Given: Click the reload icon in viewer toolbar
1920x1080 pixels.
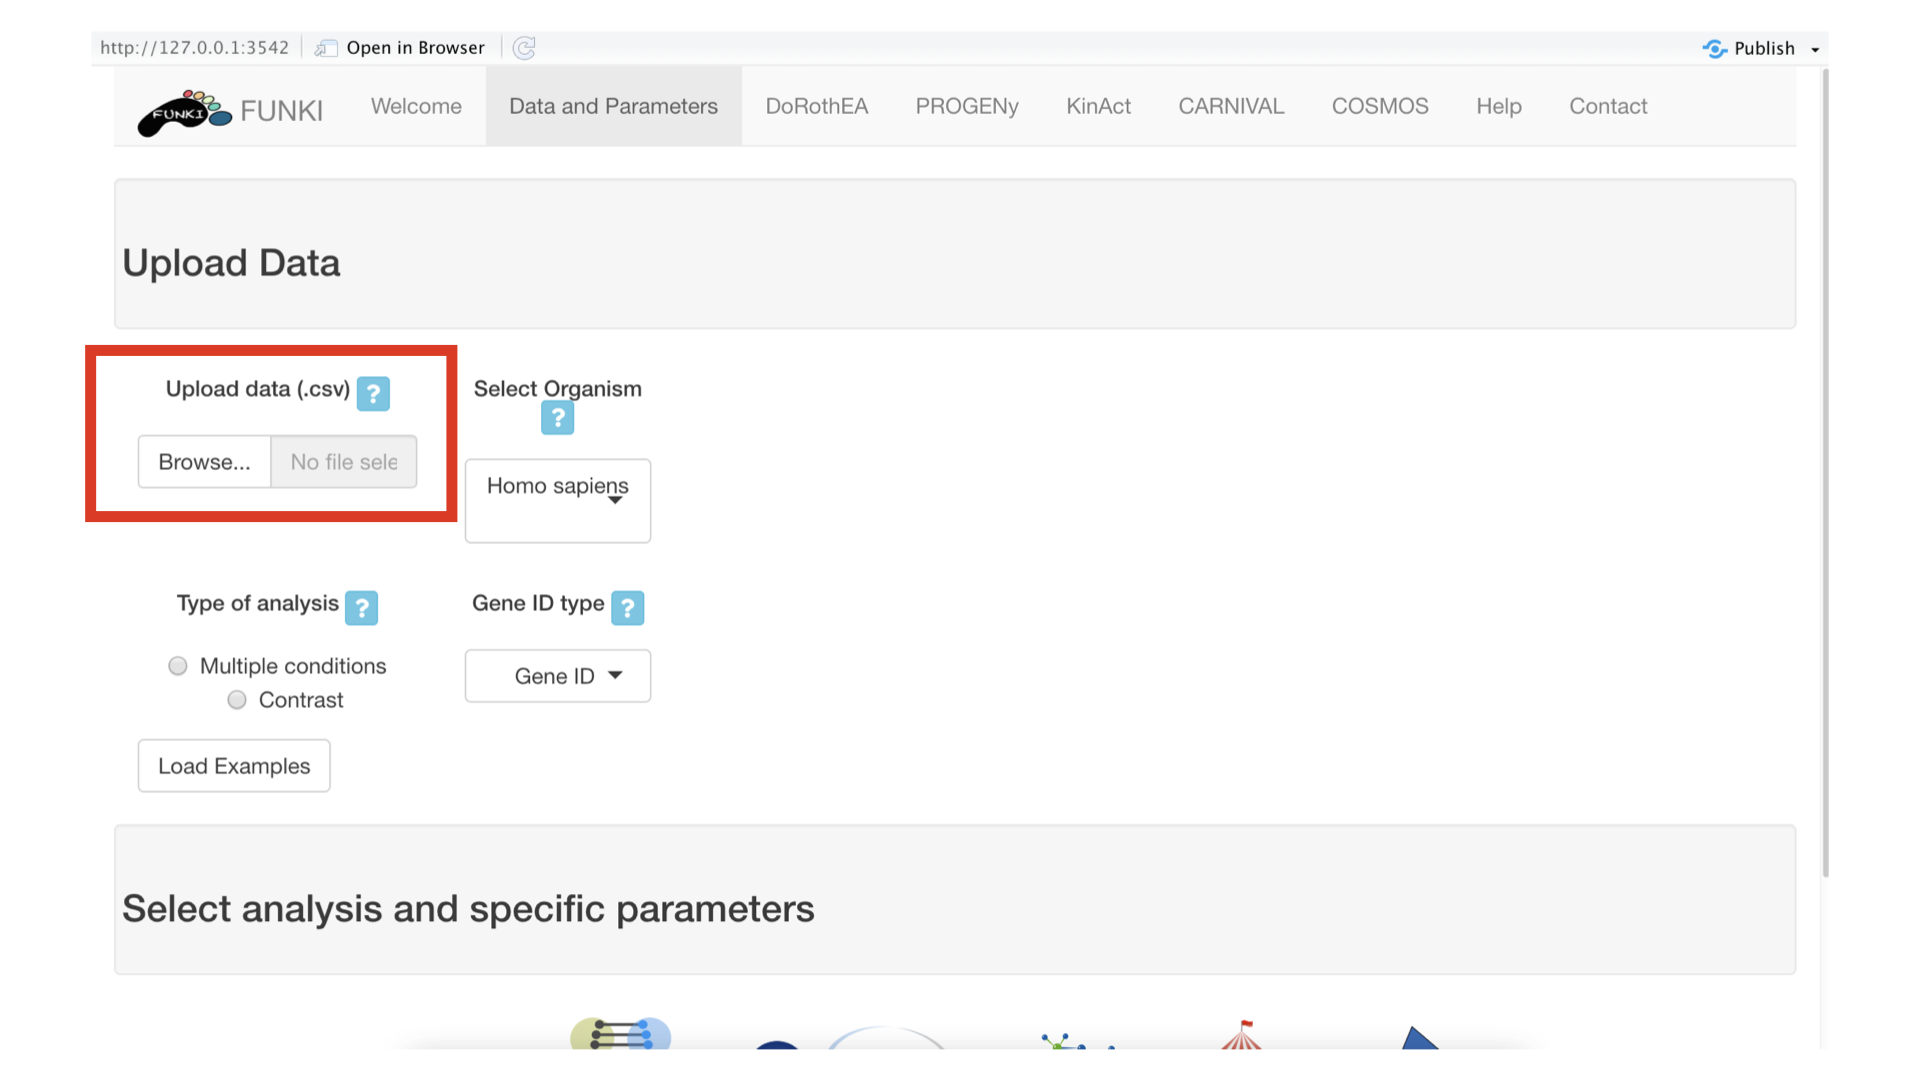Looking at the screenshot, I should tap(524, 48).
